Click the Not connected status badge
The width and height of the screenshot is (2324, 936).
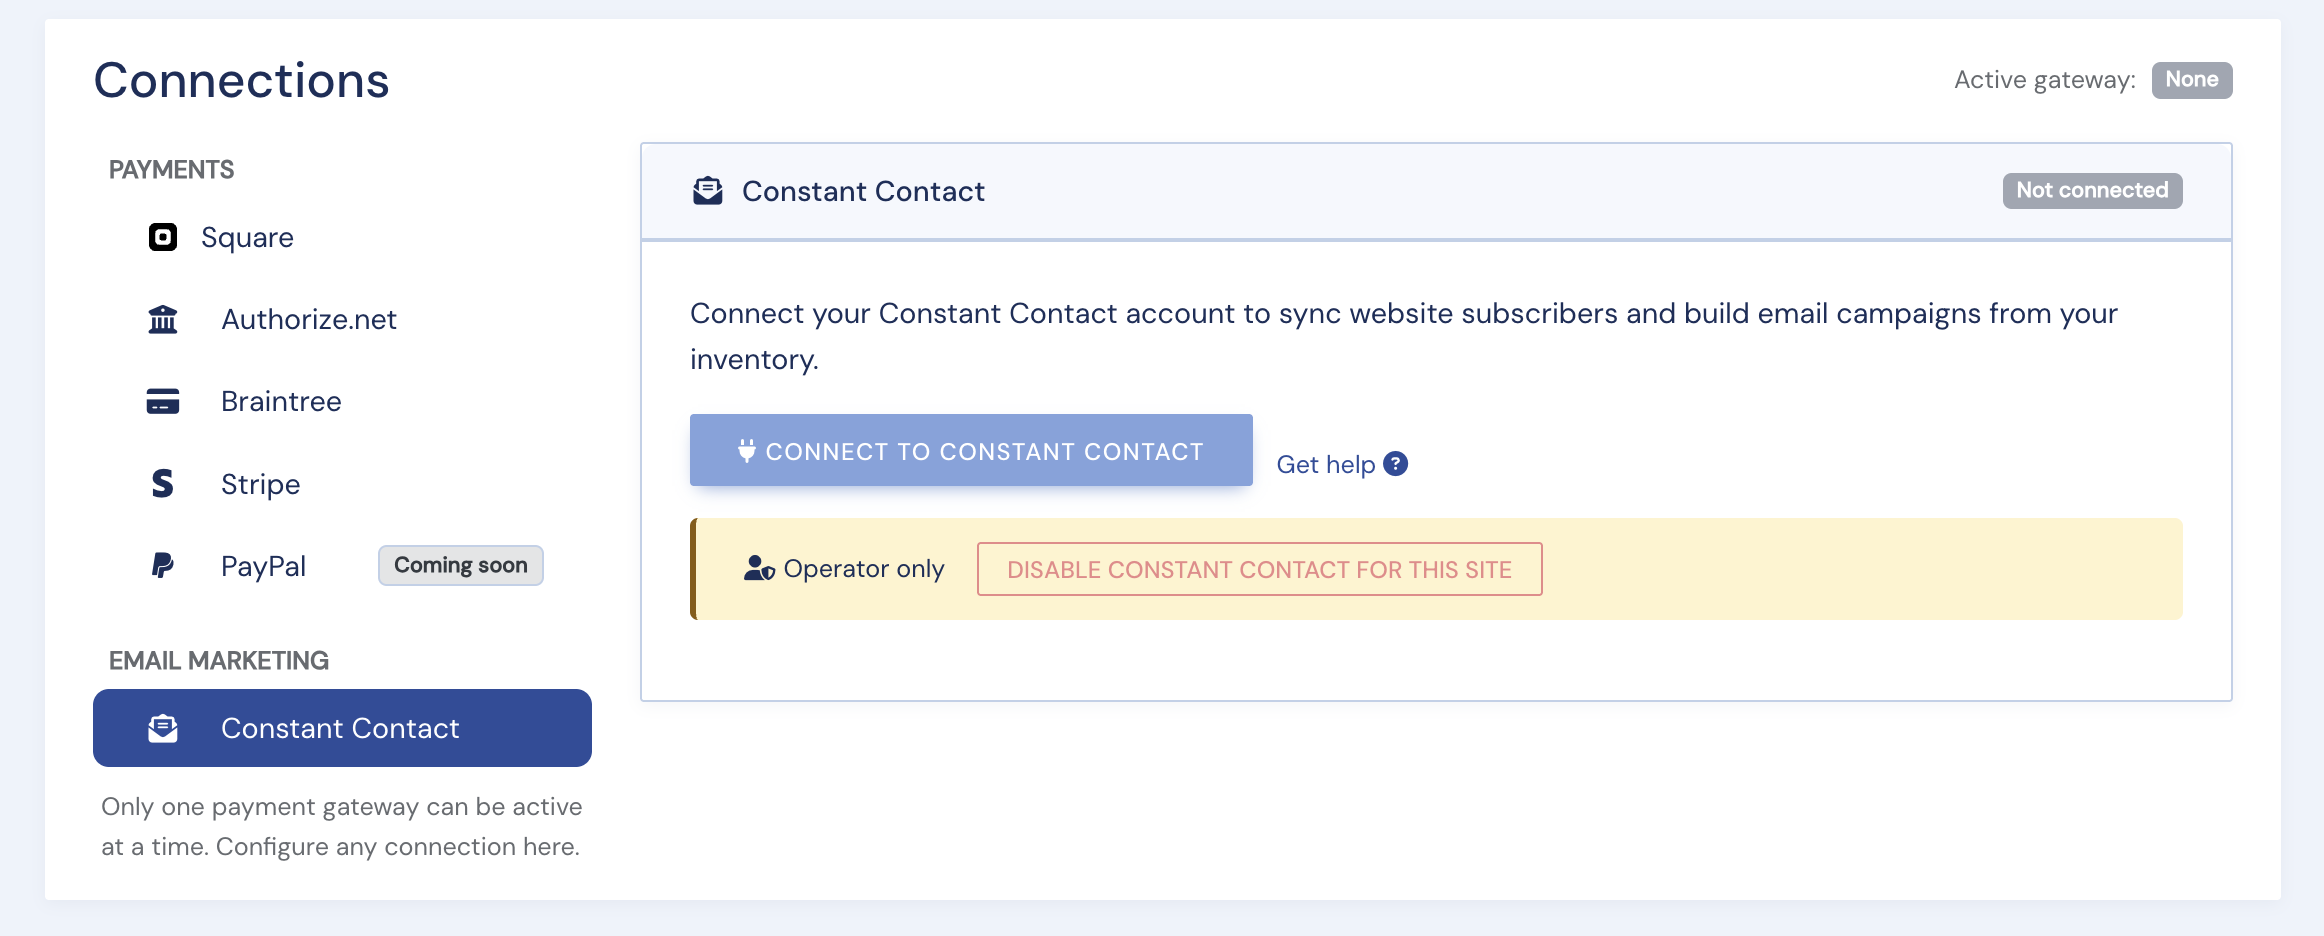coord(2092,190)
